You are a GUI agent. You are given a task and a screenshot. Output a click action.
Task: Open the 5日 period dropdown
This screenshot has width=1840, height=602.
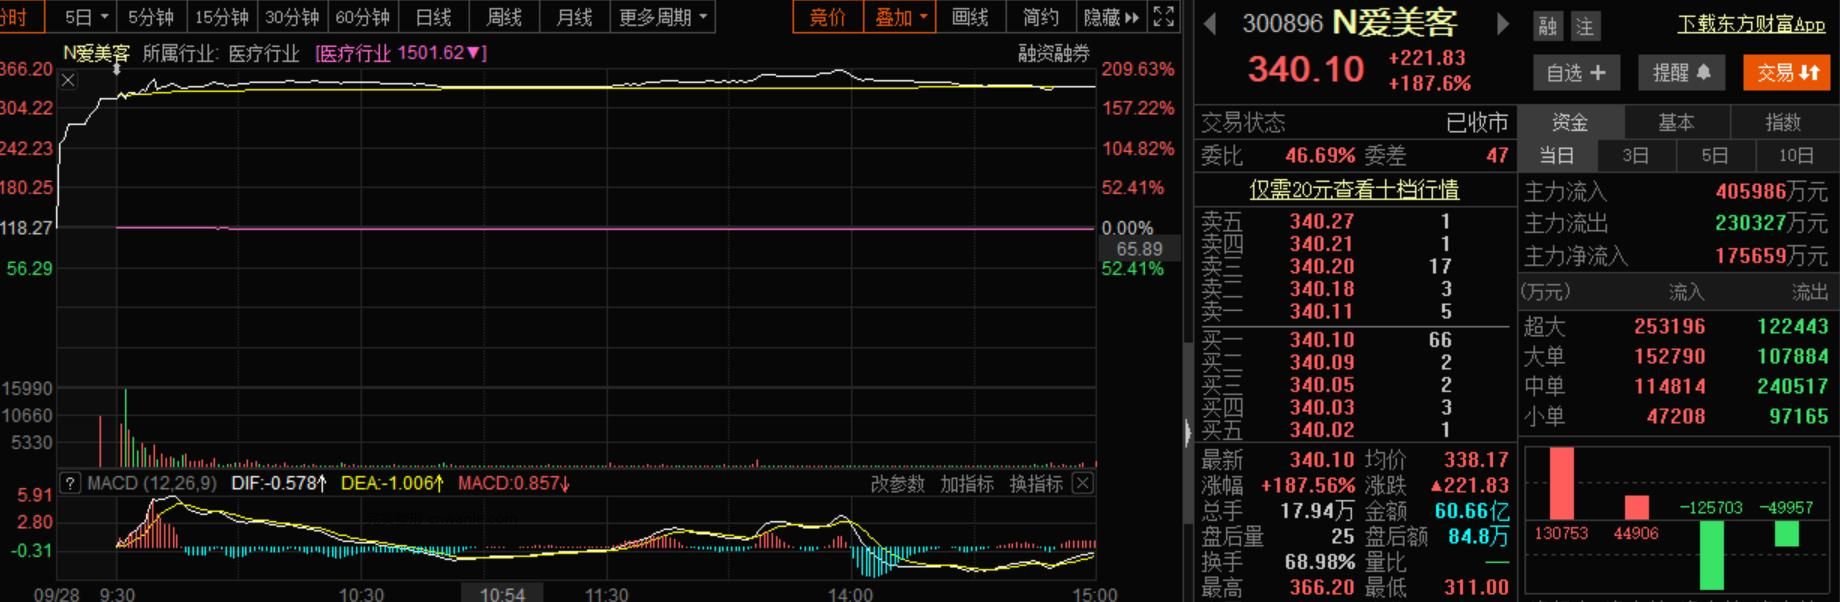tap(86, 17)
